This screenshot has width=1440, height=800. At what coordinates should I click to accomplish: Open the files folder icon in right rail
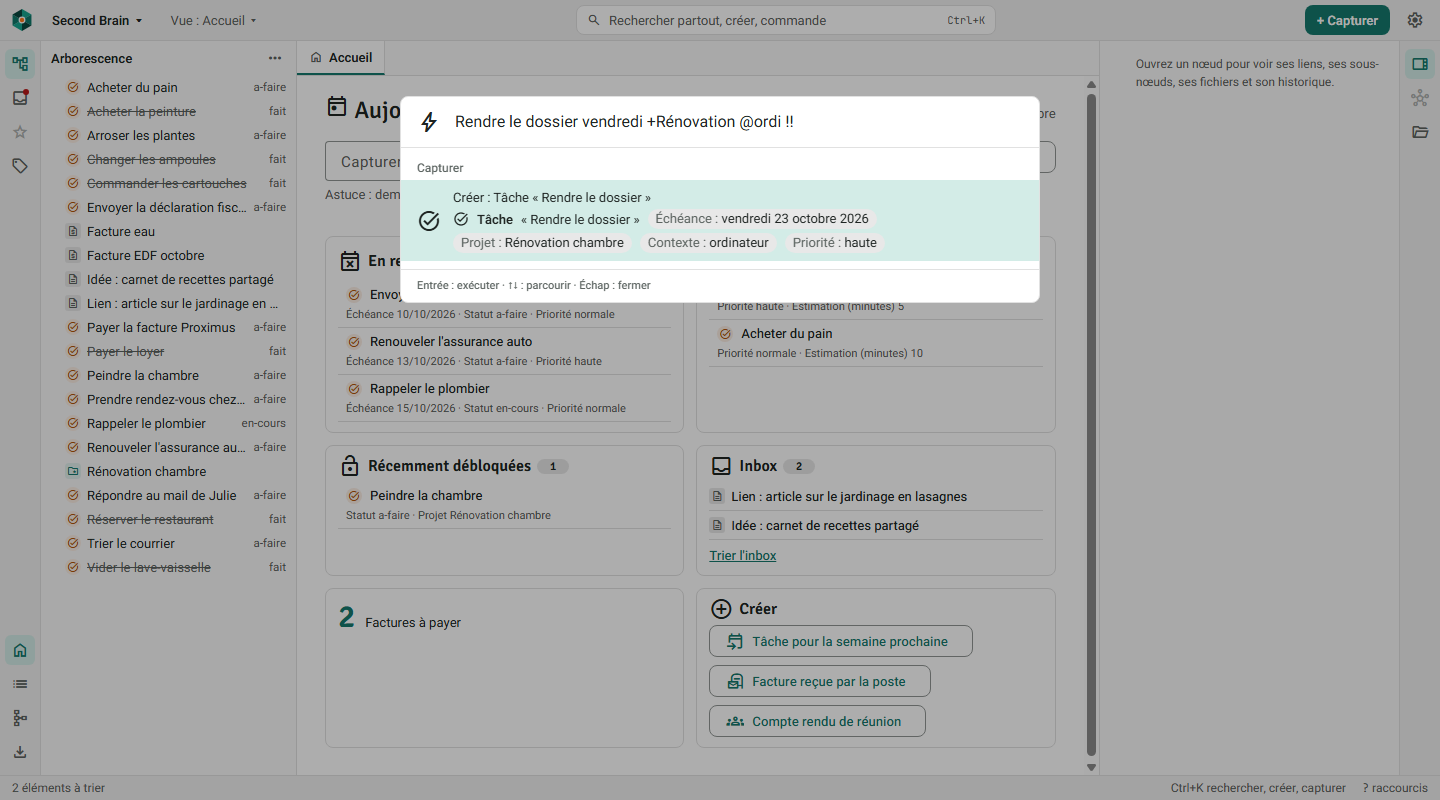coord(1420,132)
